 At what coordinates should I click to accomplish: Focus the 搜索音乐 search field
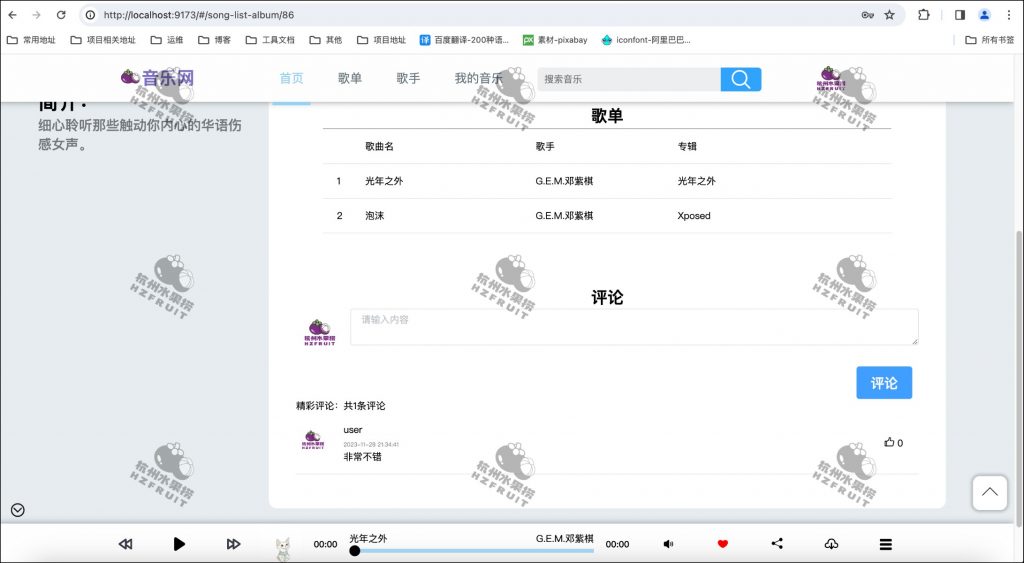[629, 79]
